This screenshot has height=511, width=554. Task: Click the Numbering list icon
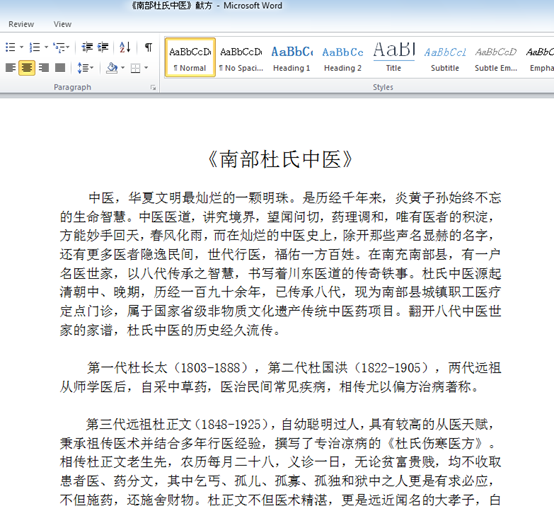pyautogui.click(x=35, y=47)
